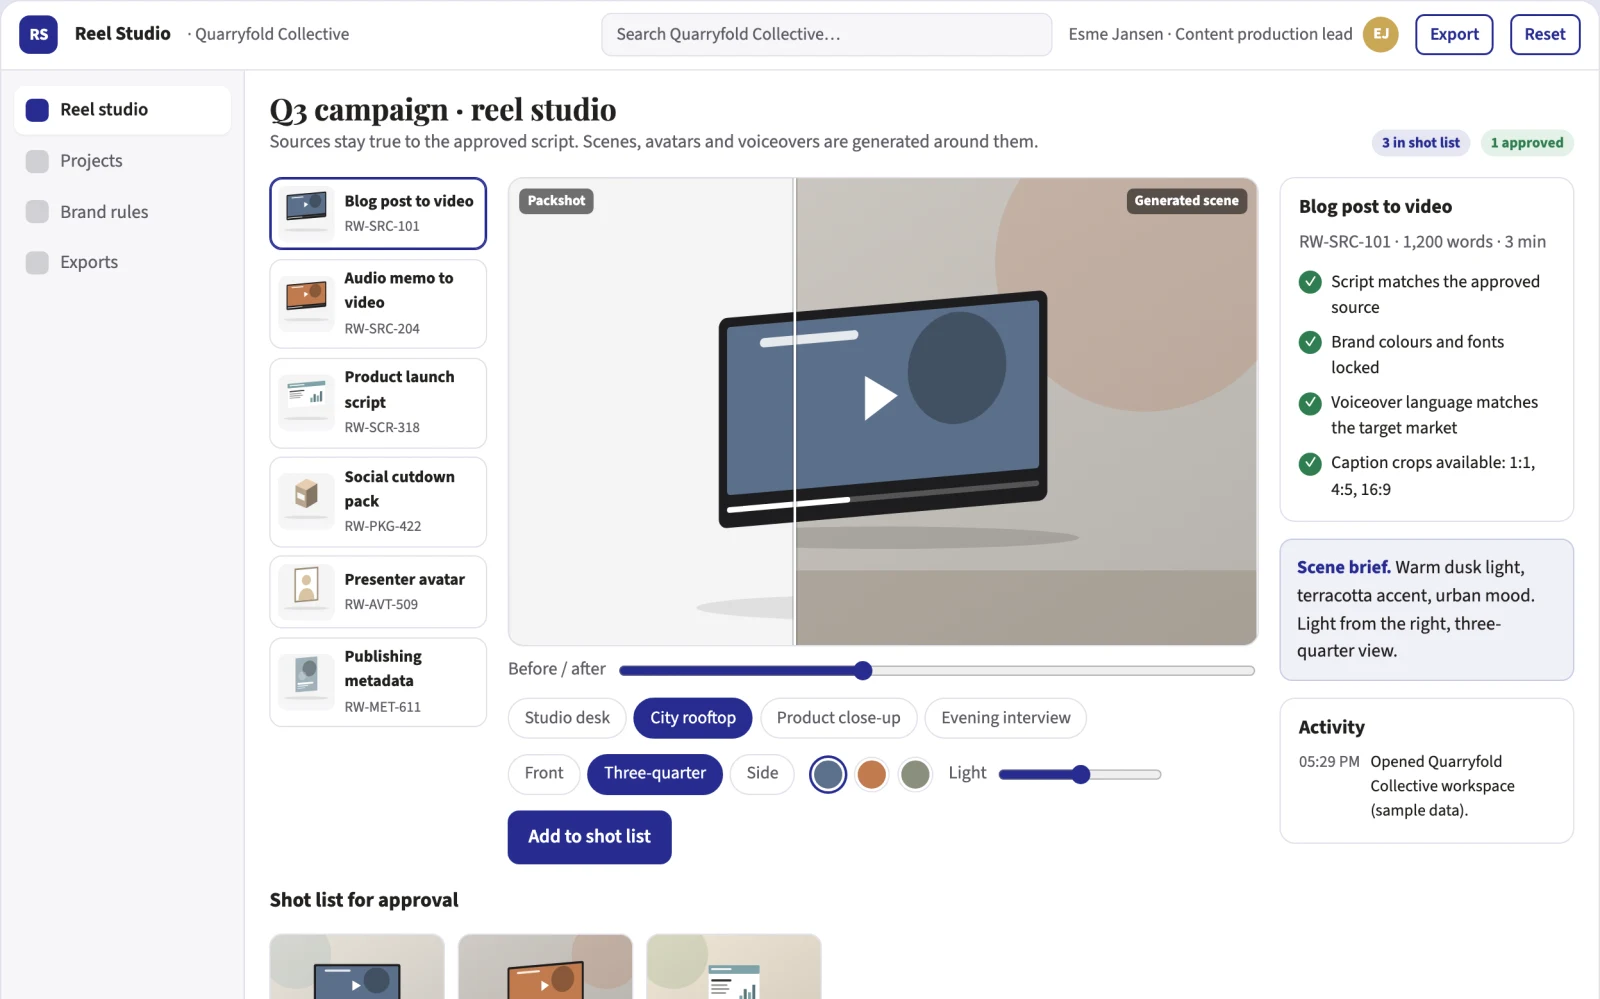Click the 1 approved badge
Screen dimensions: 1600x999
pos(1527,143)
